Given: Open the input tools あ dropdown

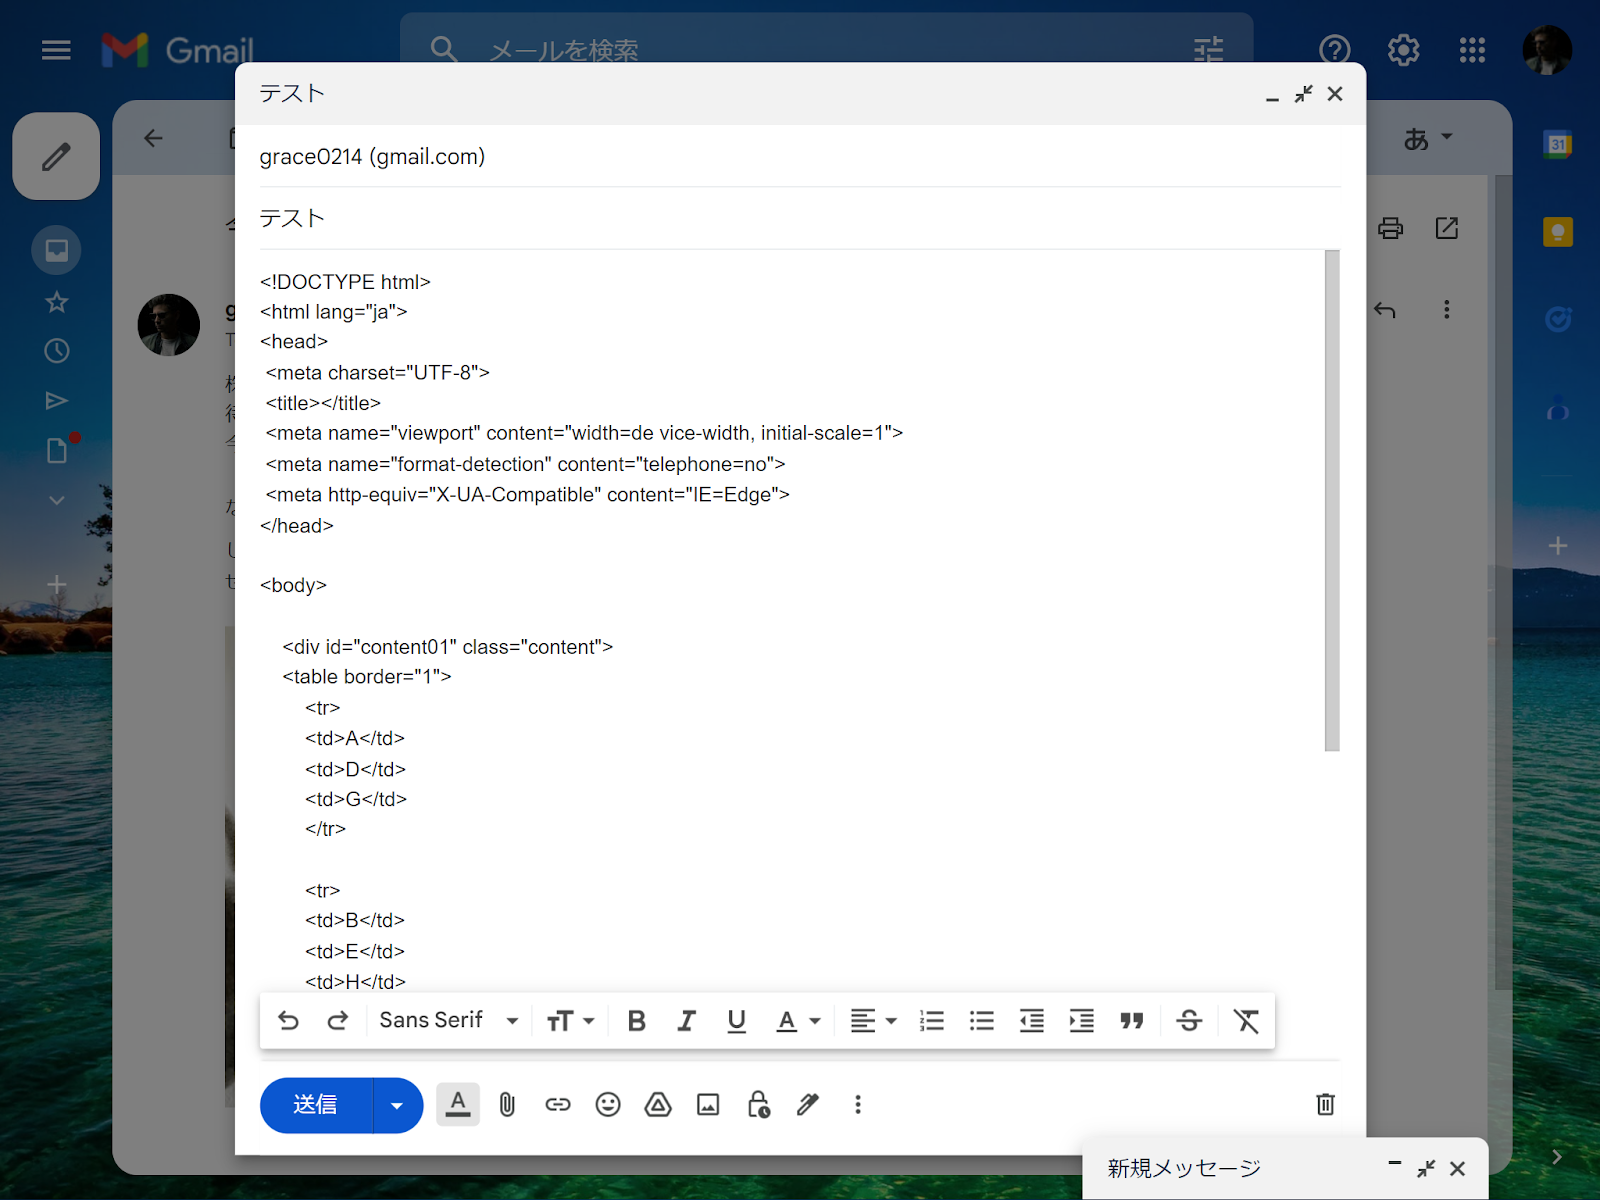Looking at the screenshot, I should pyautogui.click(x=1428, y=138).
